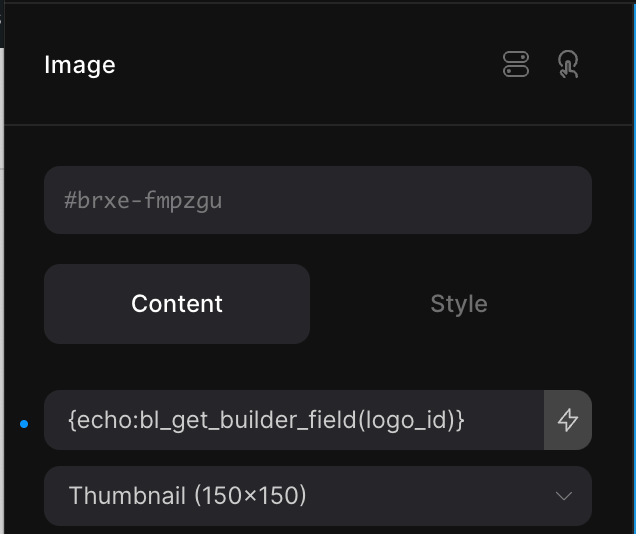The image size is (636, 534).
Task: Expand the Thumbnail (150×150) size dropdown
Action: 318,495
